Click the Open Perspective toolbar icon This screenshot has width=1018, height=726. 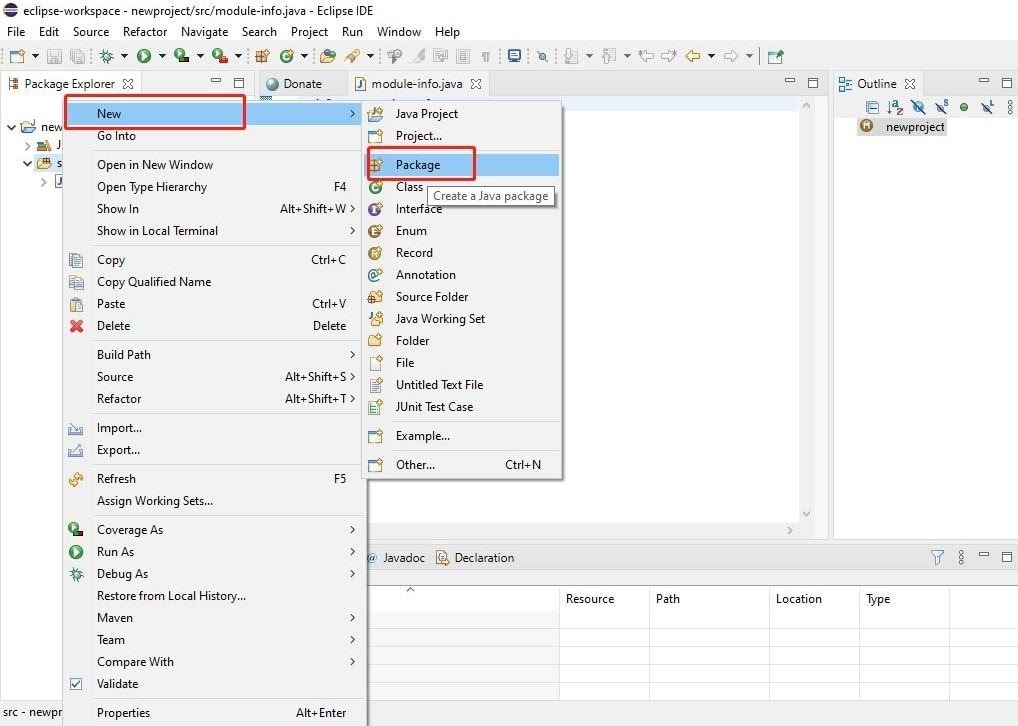click(776, 56)
